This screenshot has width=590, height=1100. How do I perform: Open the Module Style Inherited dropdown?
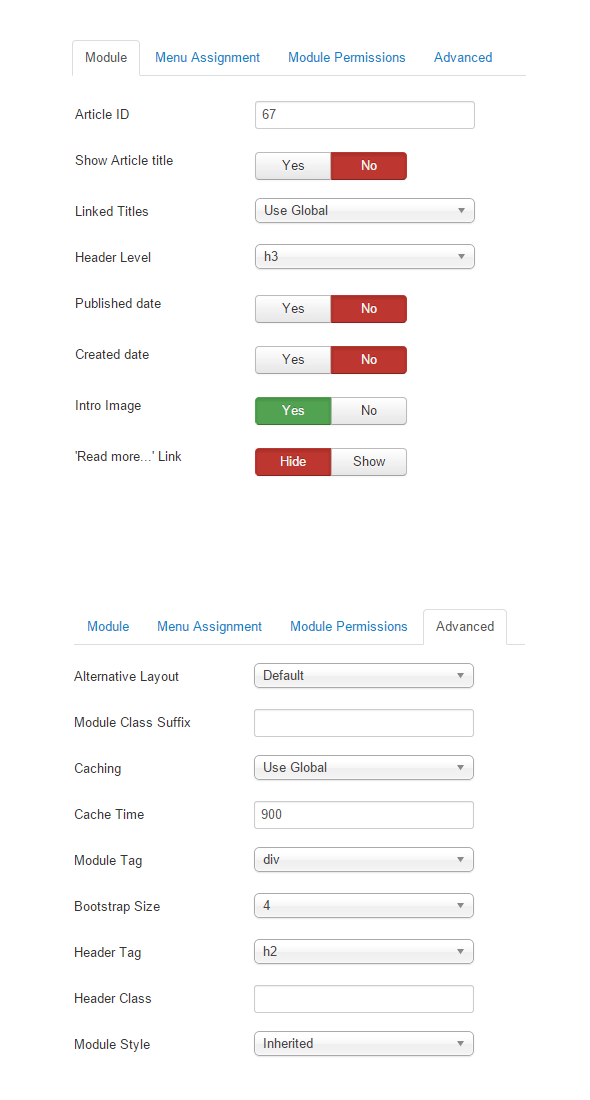pyautogui.click(x=363, y=1043)
